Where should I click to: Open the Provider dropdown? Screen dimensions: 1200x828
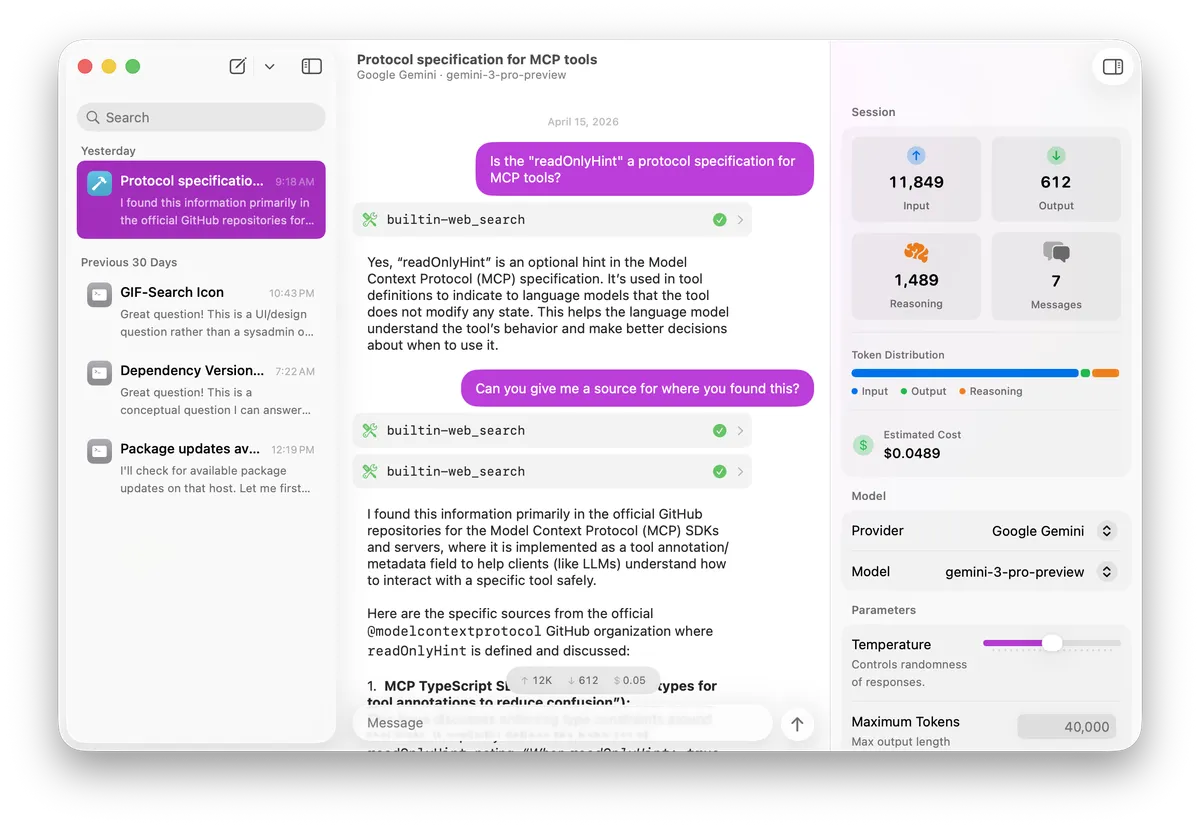coord(1106,531)
